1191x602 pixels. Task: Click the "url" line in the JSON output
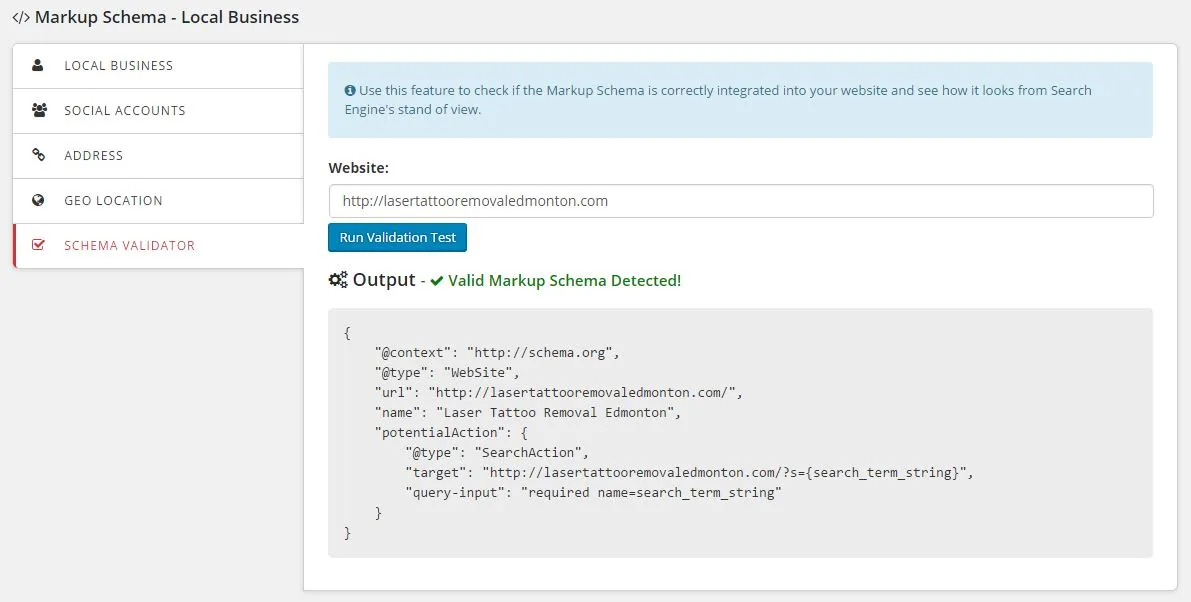tap(558, 392)
